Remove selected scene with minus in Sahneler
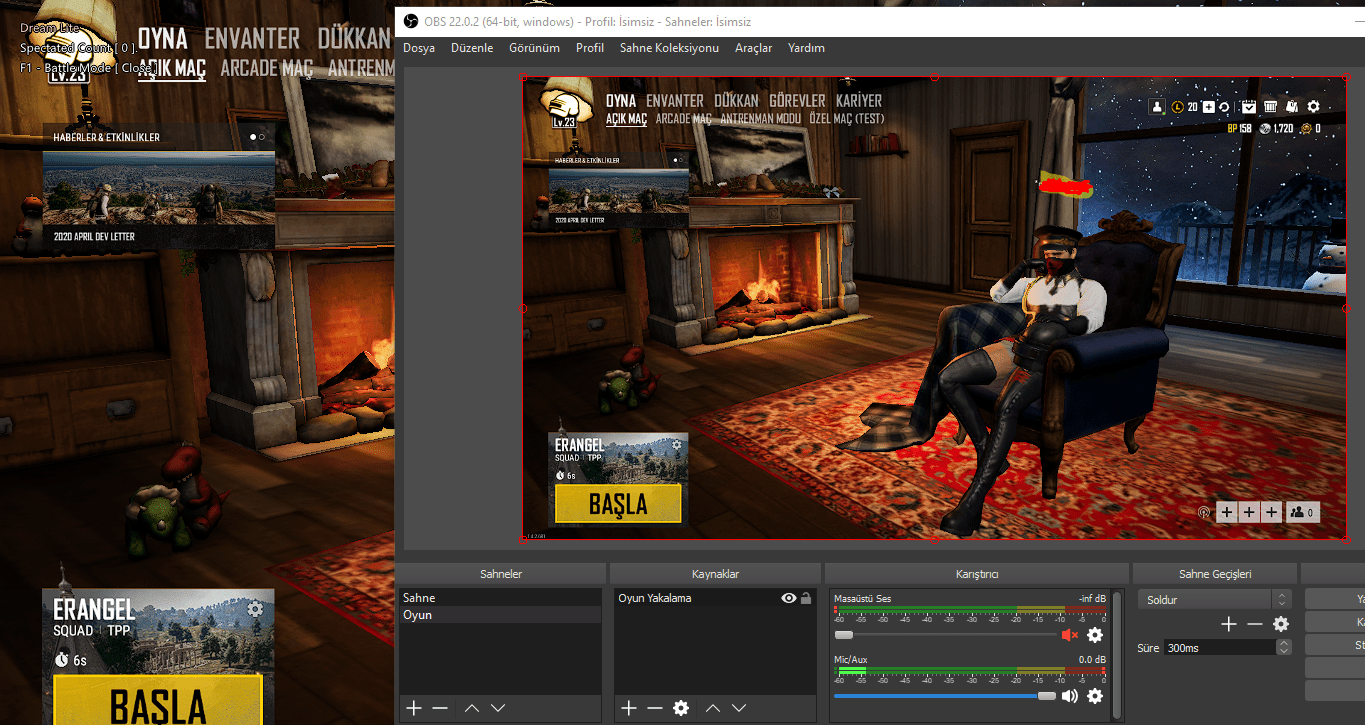The width and height of the screenshot is (1365, 725). pyautogui.click(x=440, y=708)
